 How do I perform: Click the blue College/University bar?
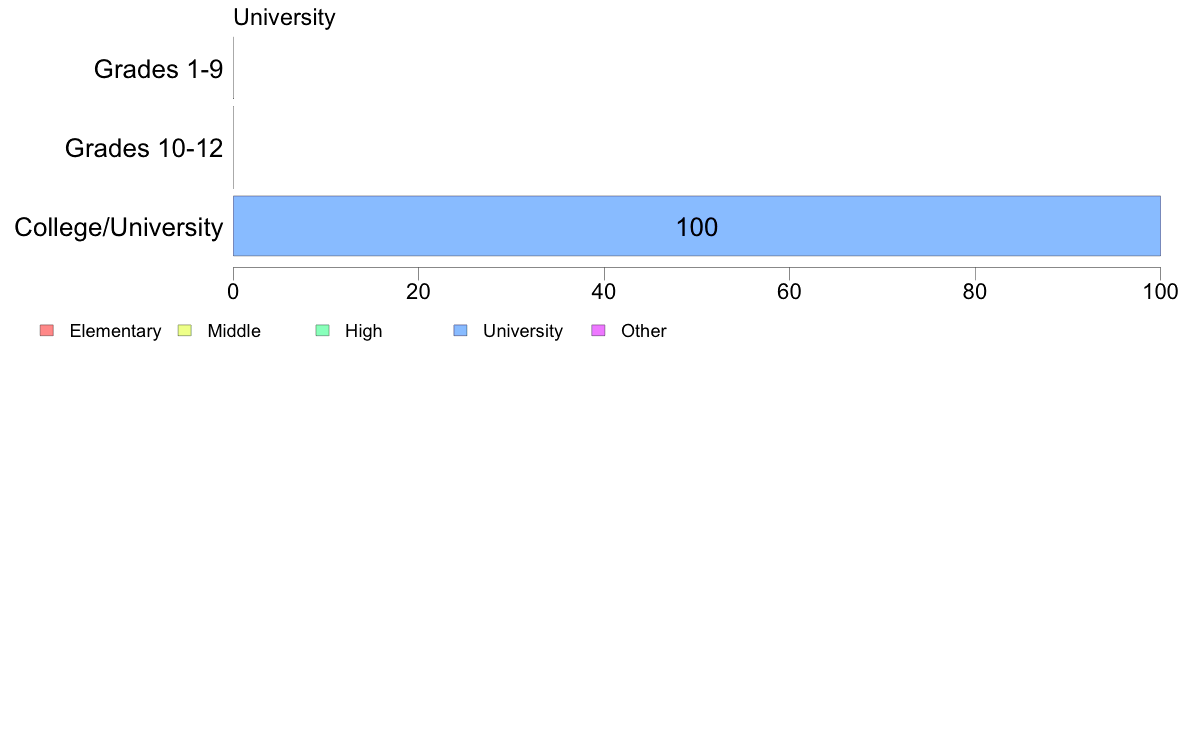[x=900, y=226]
